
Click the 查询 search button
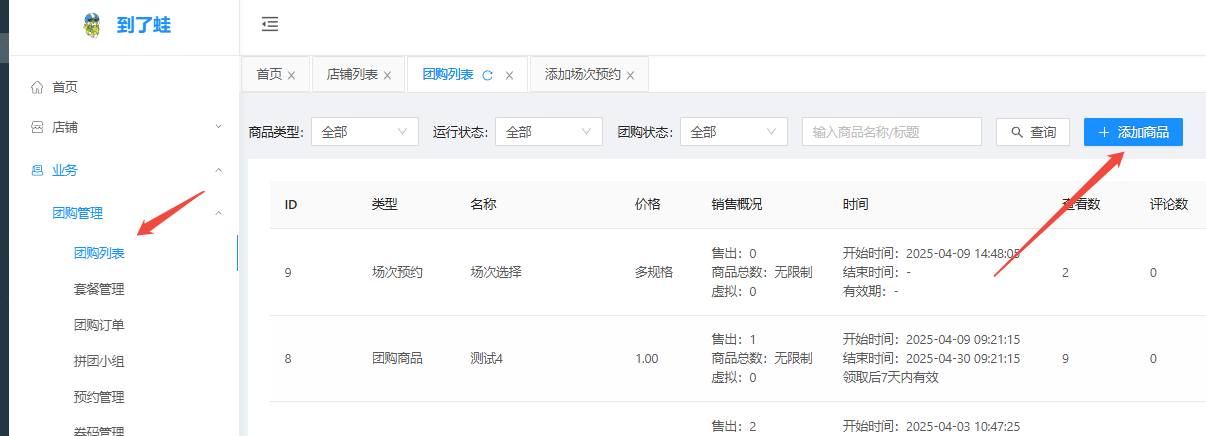(1033, 131)
